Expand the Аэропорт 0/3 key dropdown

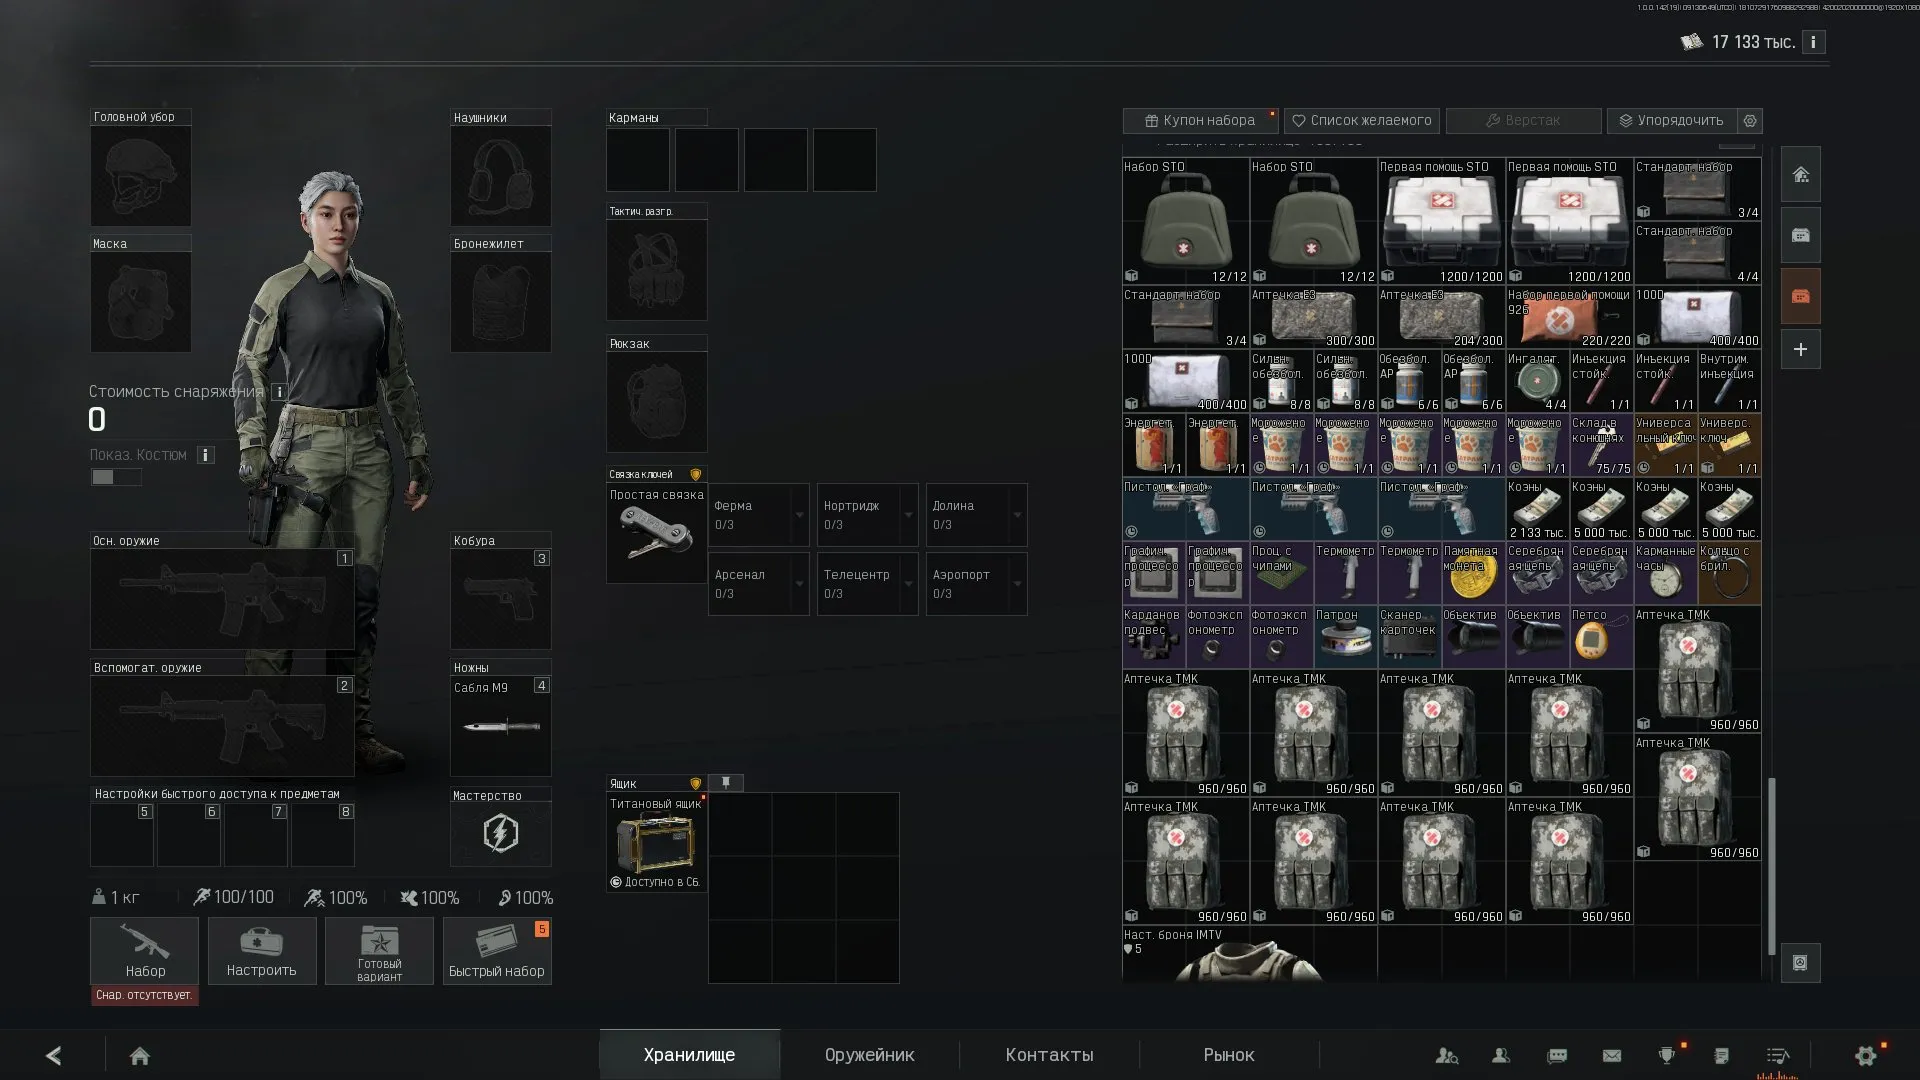(x=977, y=584)
